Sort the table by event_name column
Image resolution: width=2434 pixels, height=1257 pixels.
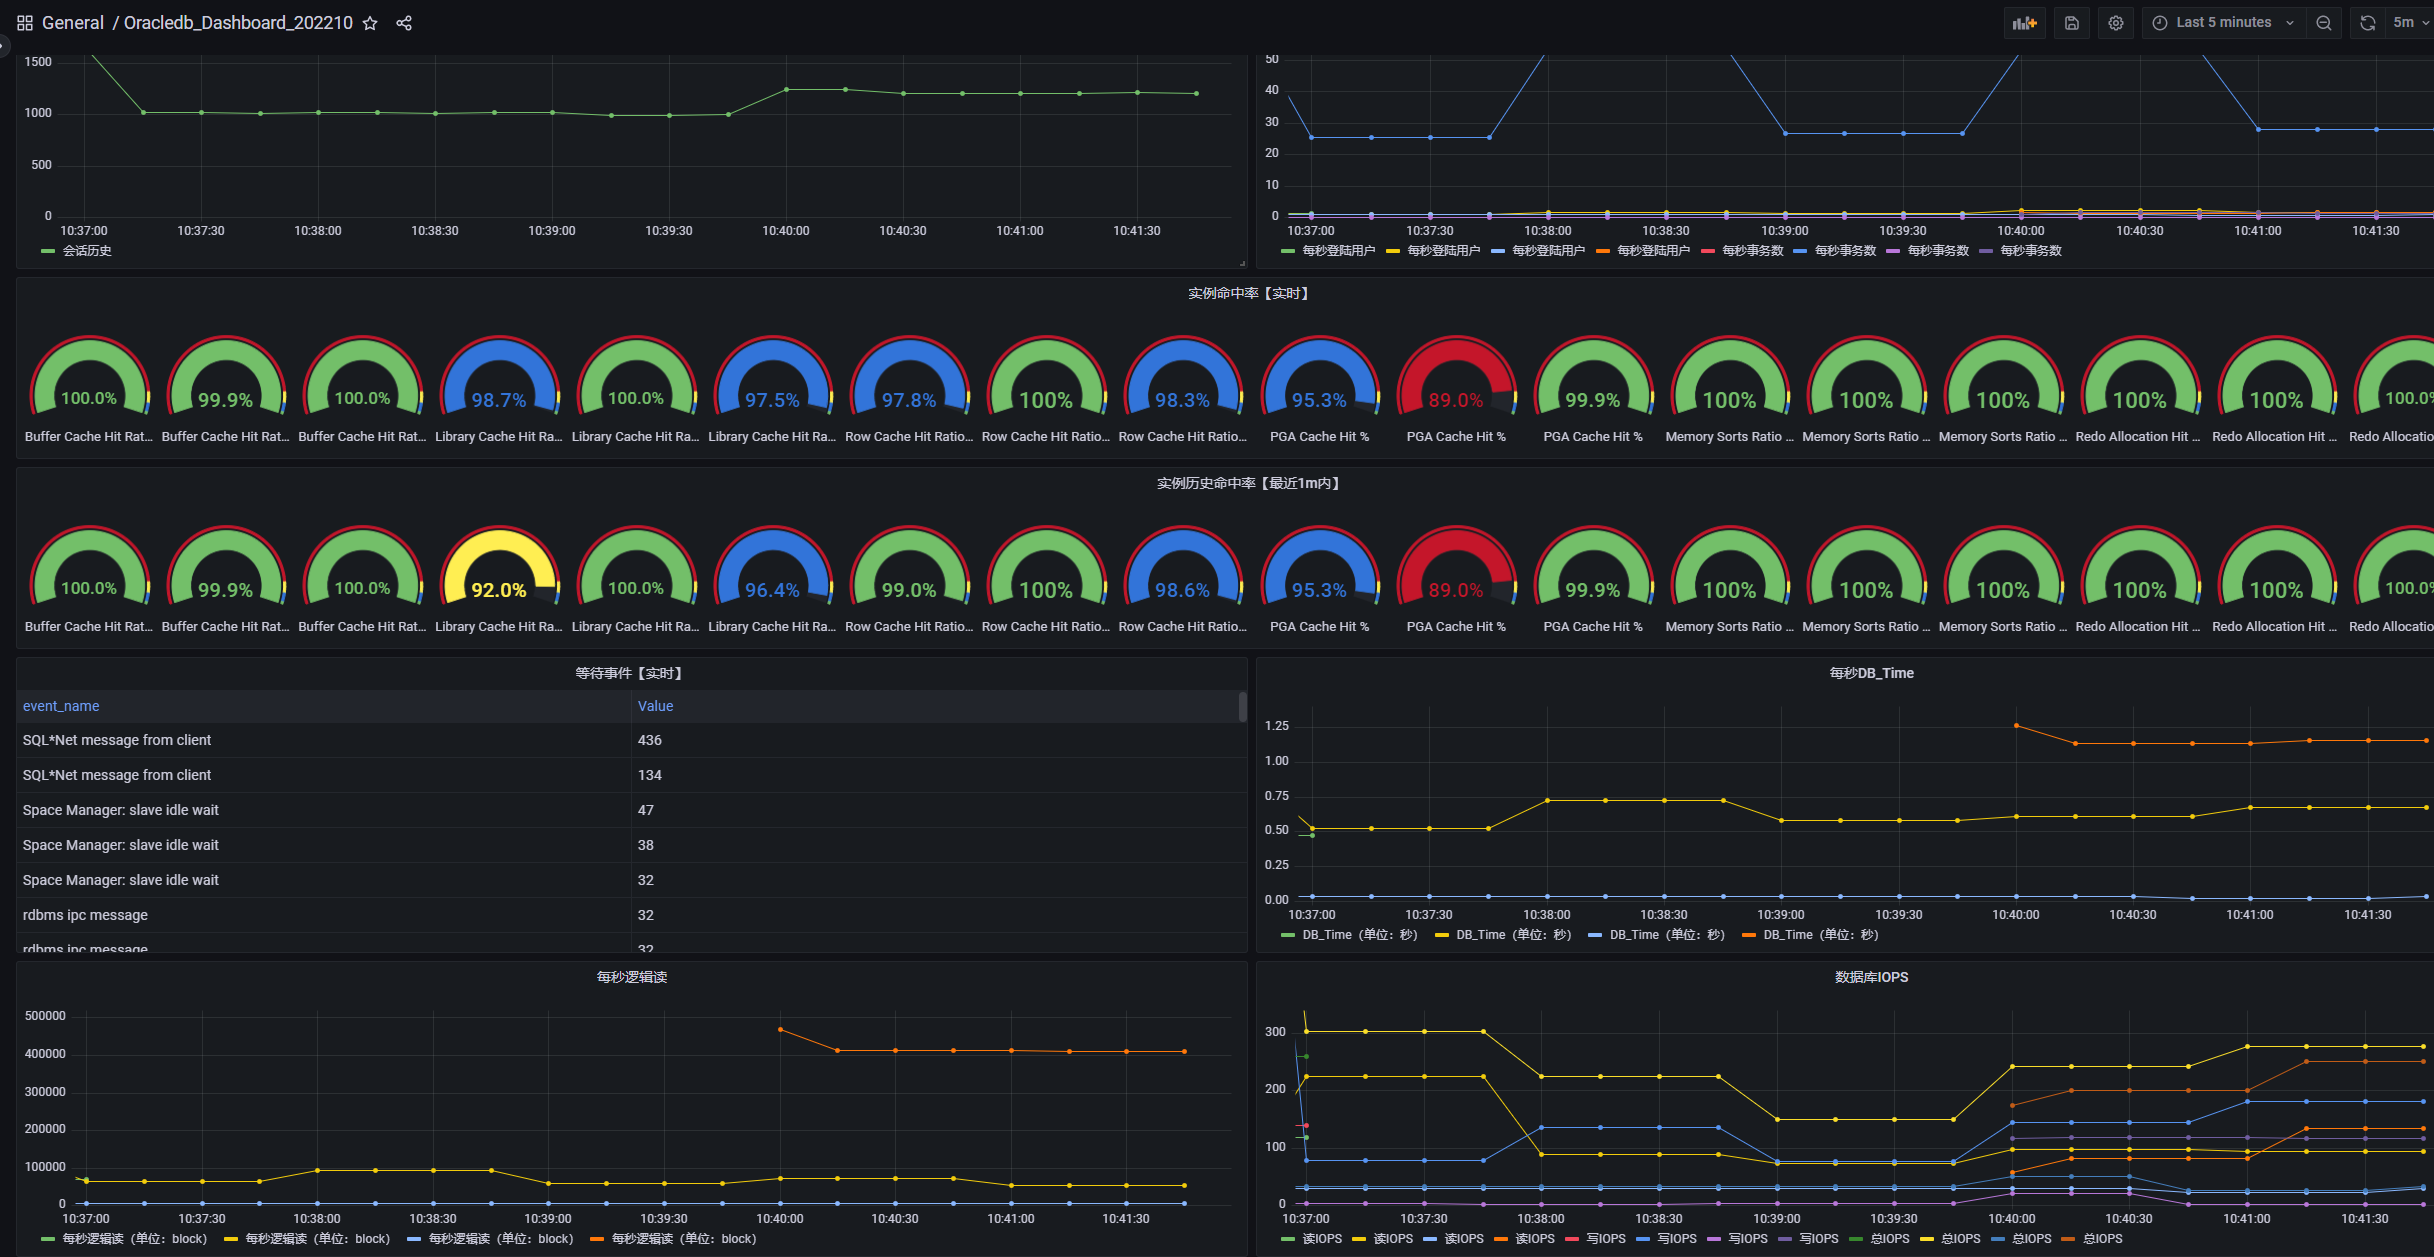tap(61, 706)
